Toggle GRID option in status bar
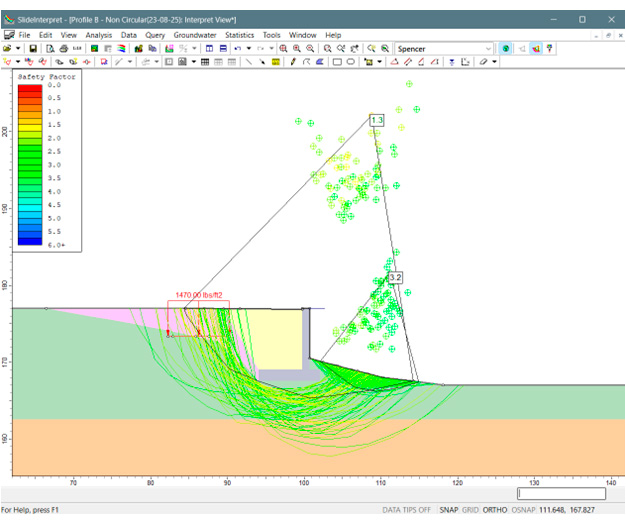Image resolution: width=626 pixels, height=524 pixels. (470, 510)
